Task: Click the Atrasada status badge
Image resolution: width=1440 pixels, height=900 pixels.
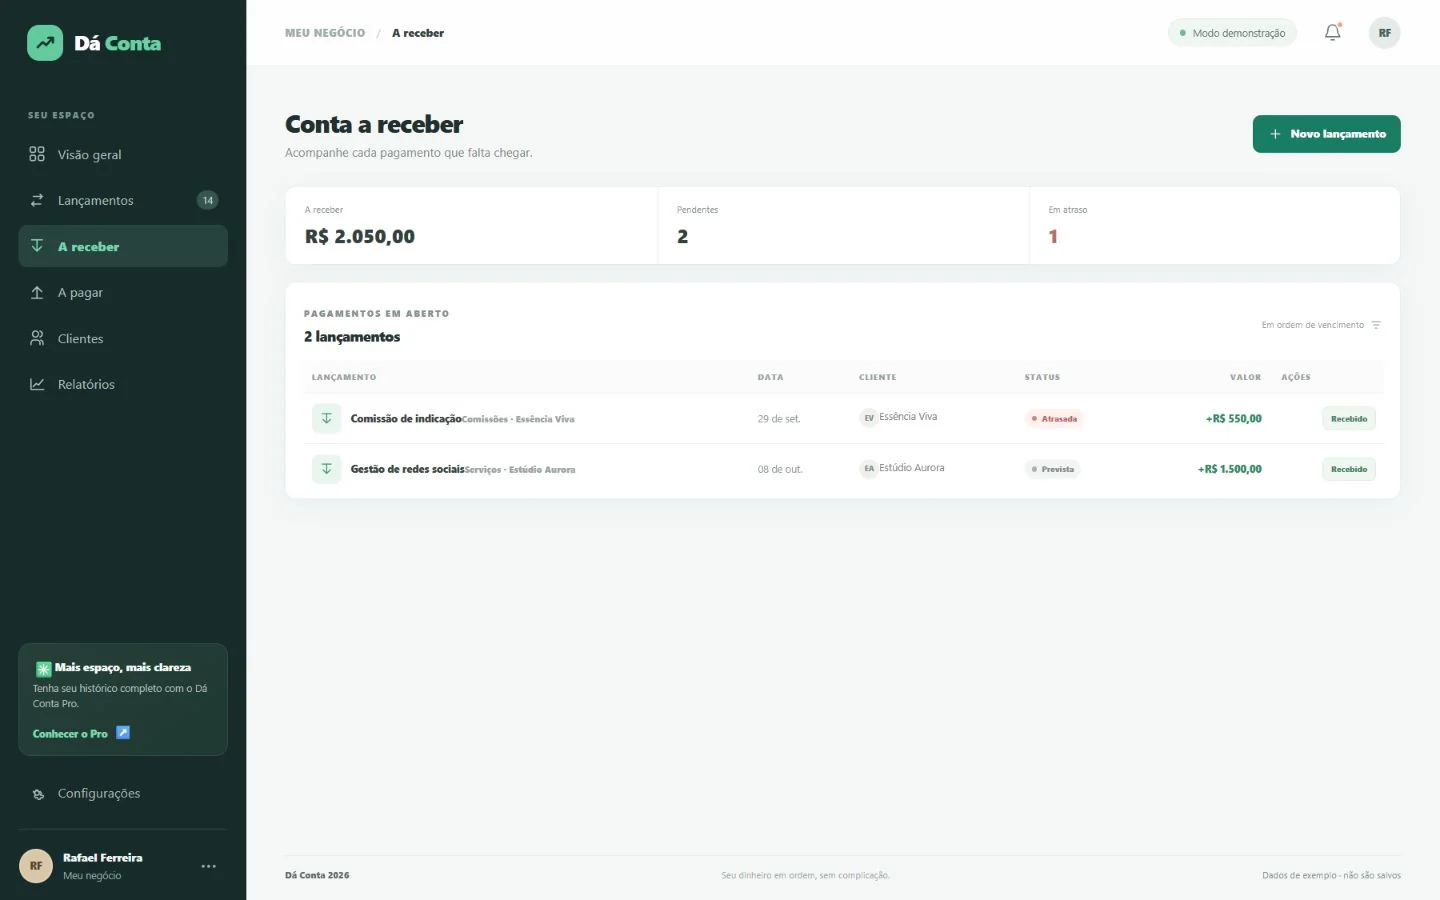Action: click(1054, 419)
